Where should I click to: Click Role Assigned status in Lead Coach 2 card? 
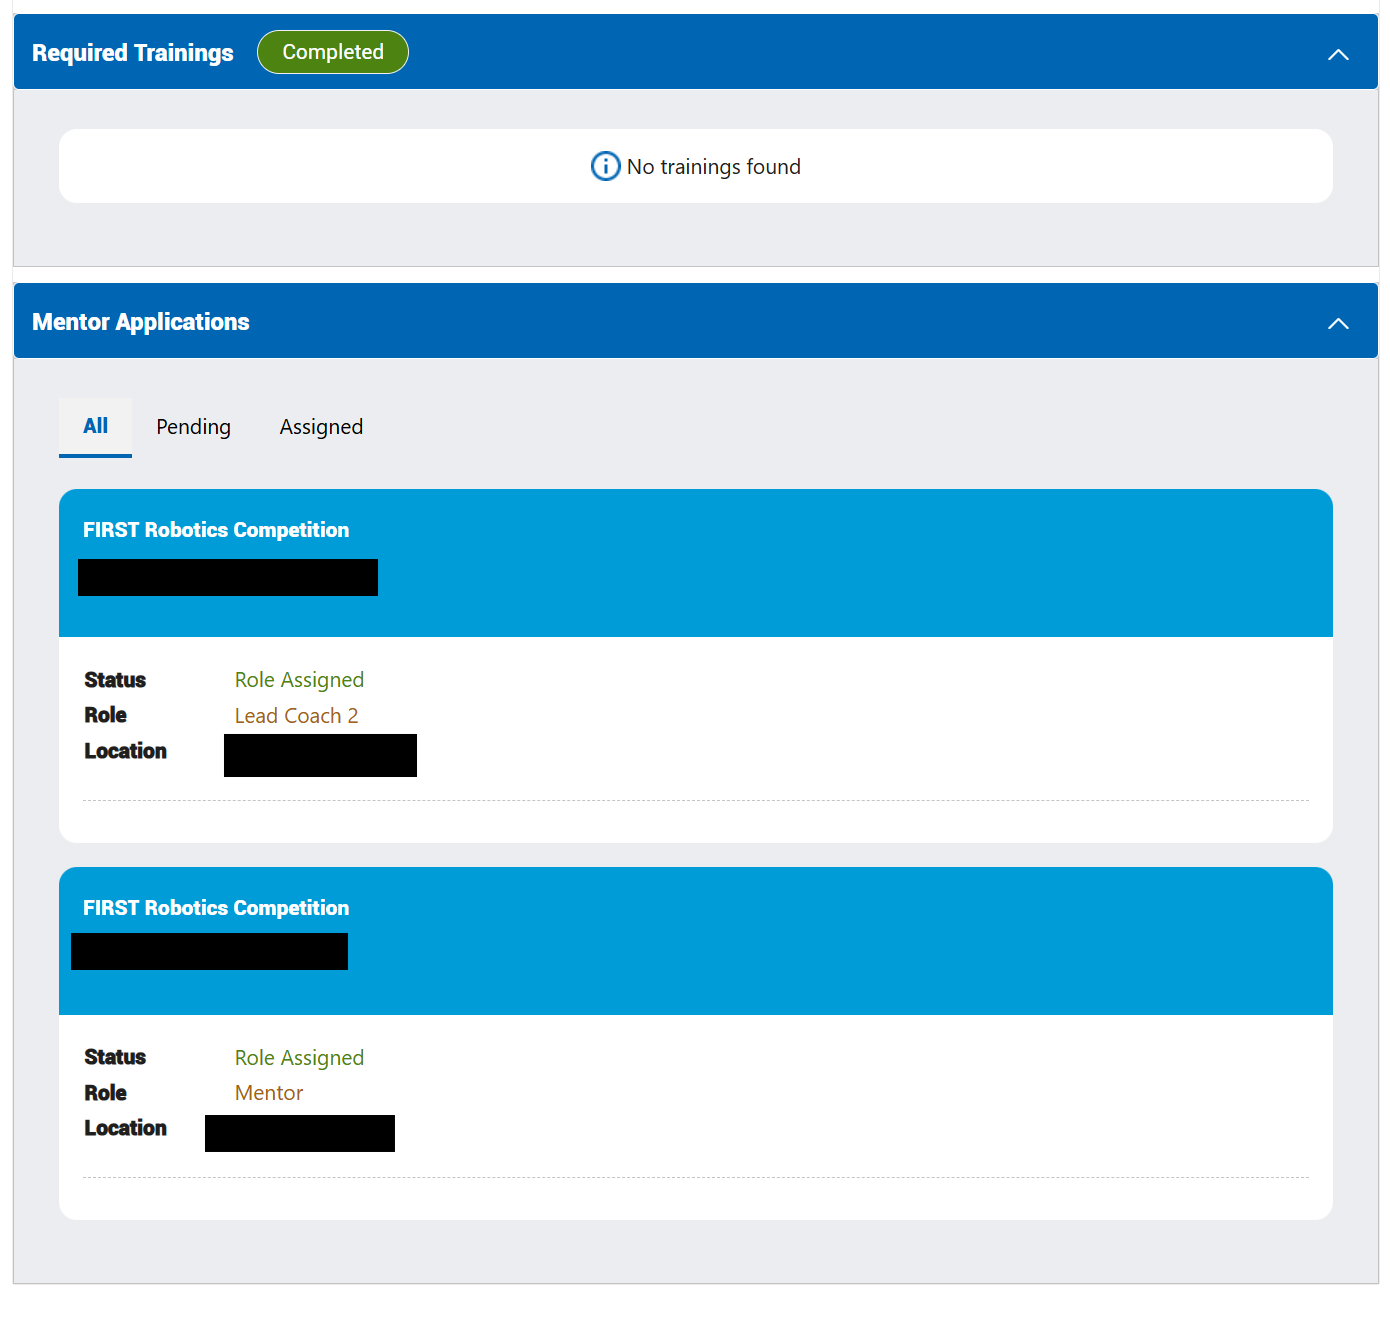point(299,680)
